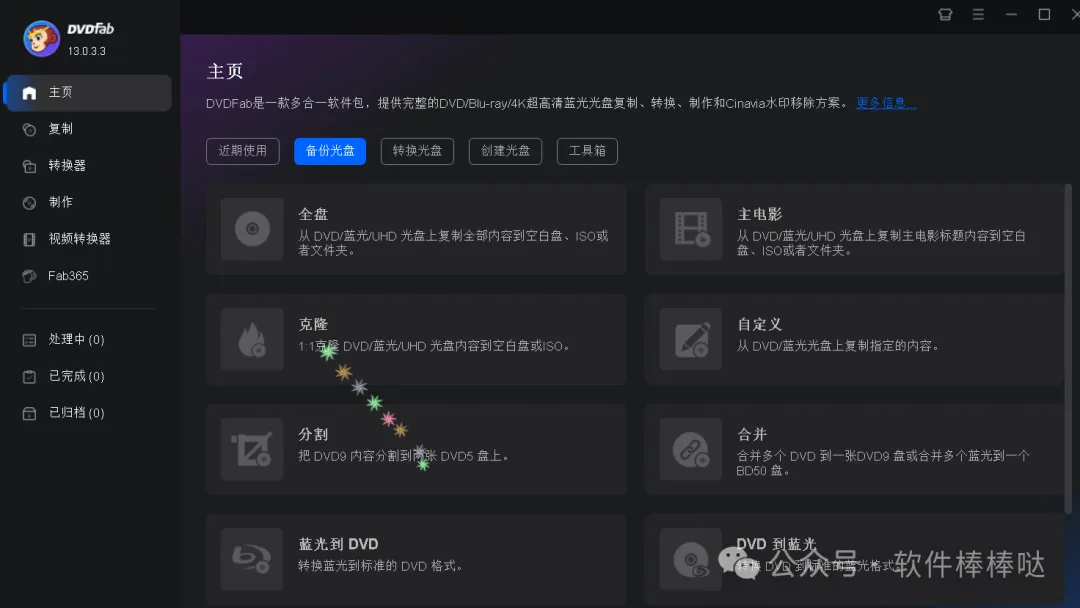1080x608 pixels.
Task: Select Fab365 label in sidebar
Action: coord(68,275)
